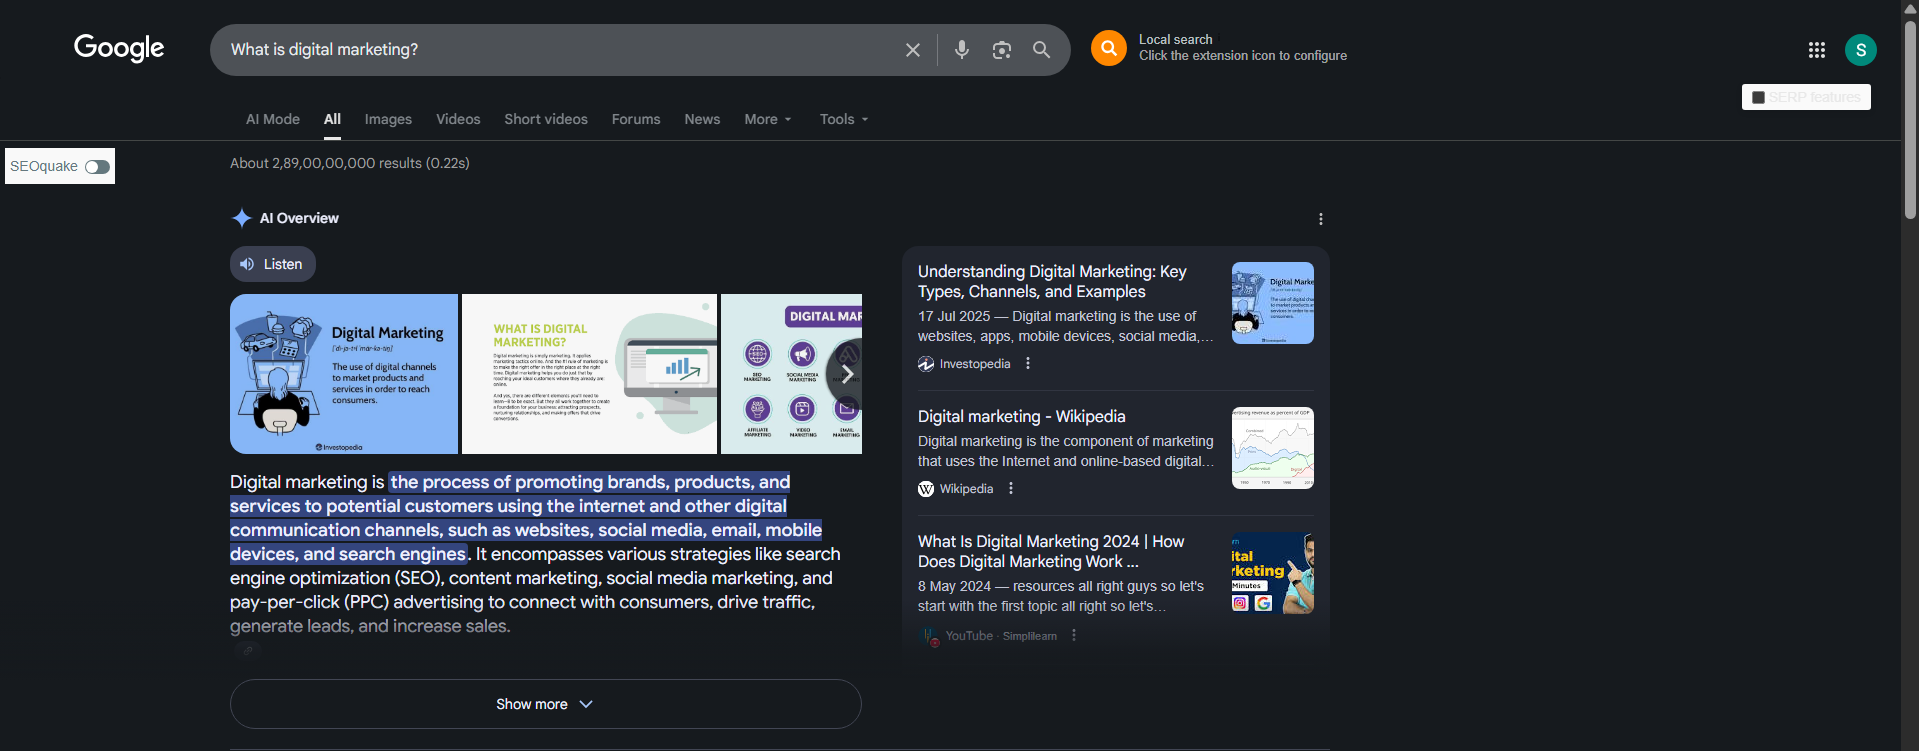Image resolution: width=1919 pixels, height=751 pixels.
Task: Open the Investopedia result thumbnail in sidebar
Action: coord(1272,303)
